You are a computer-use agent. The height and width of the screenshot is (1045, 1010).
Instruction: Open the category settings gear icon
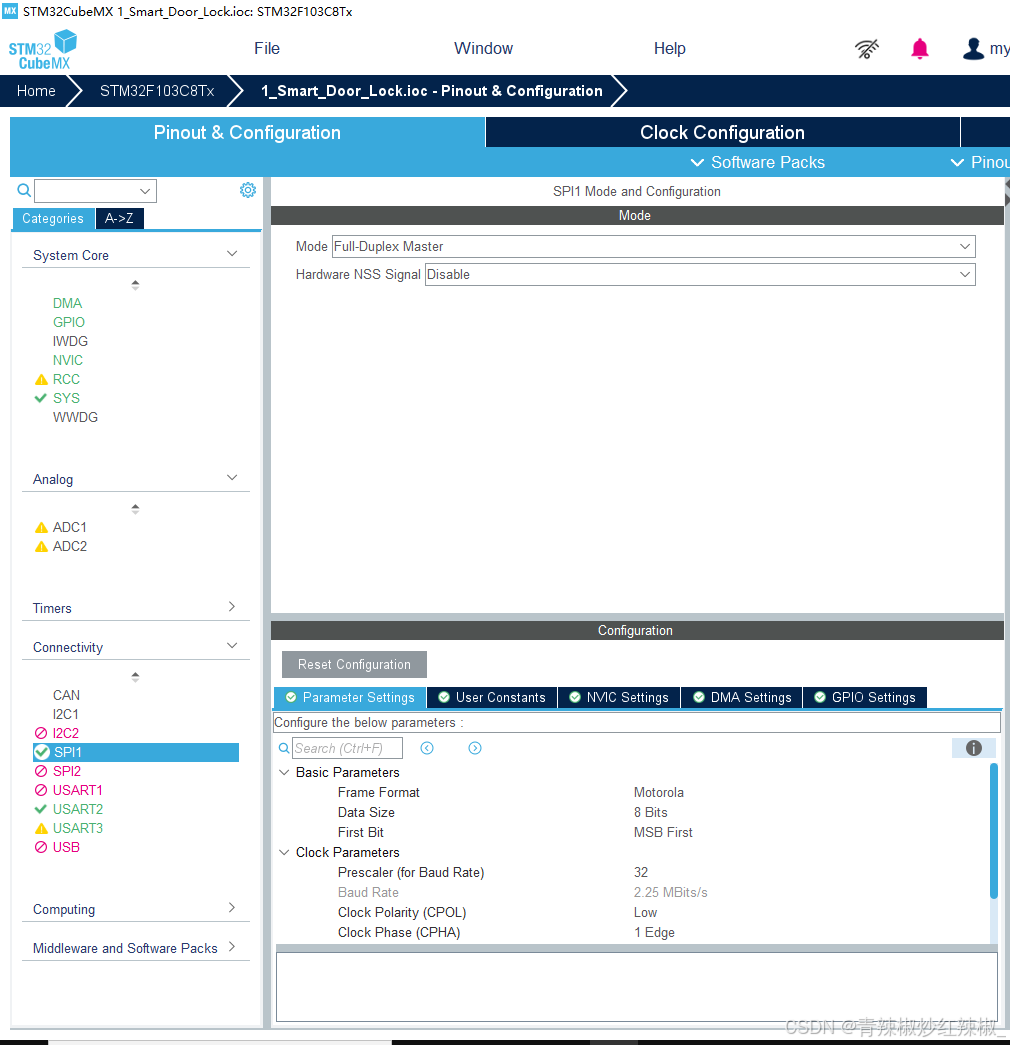247,190
